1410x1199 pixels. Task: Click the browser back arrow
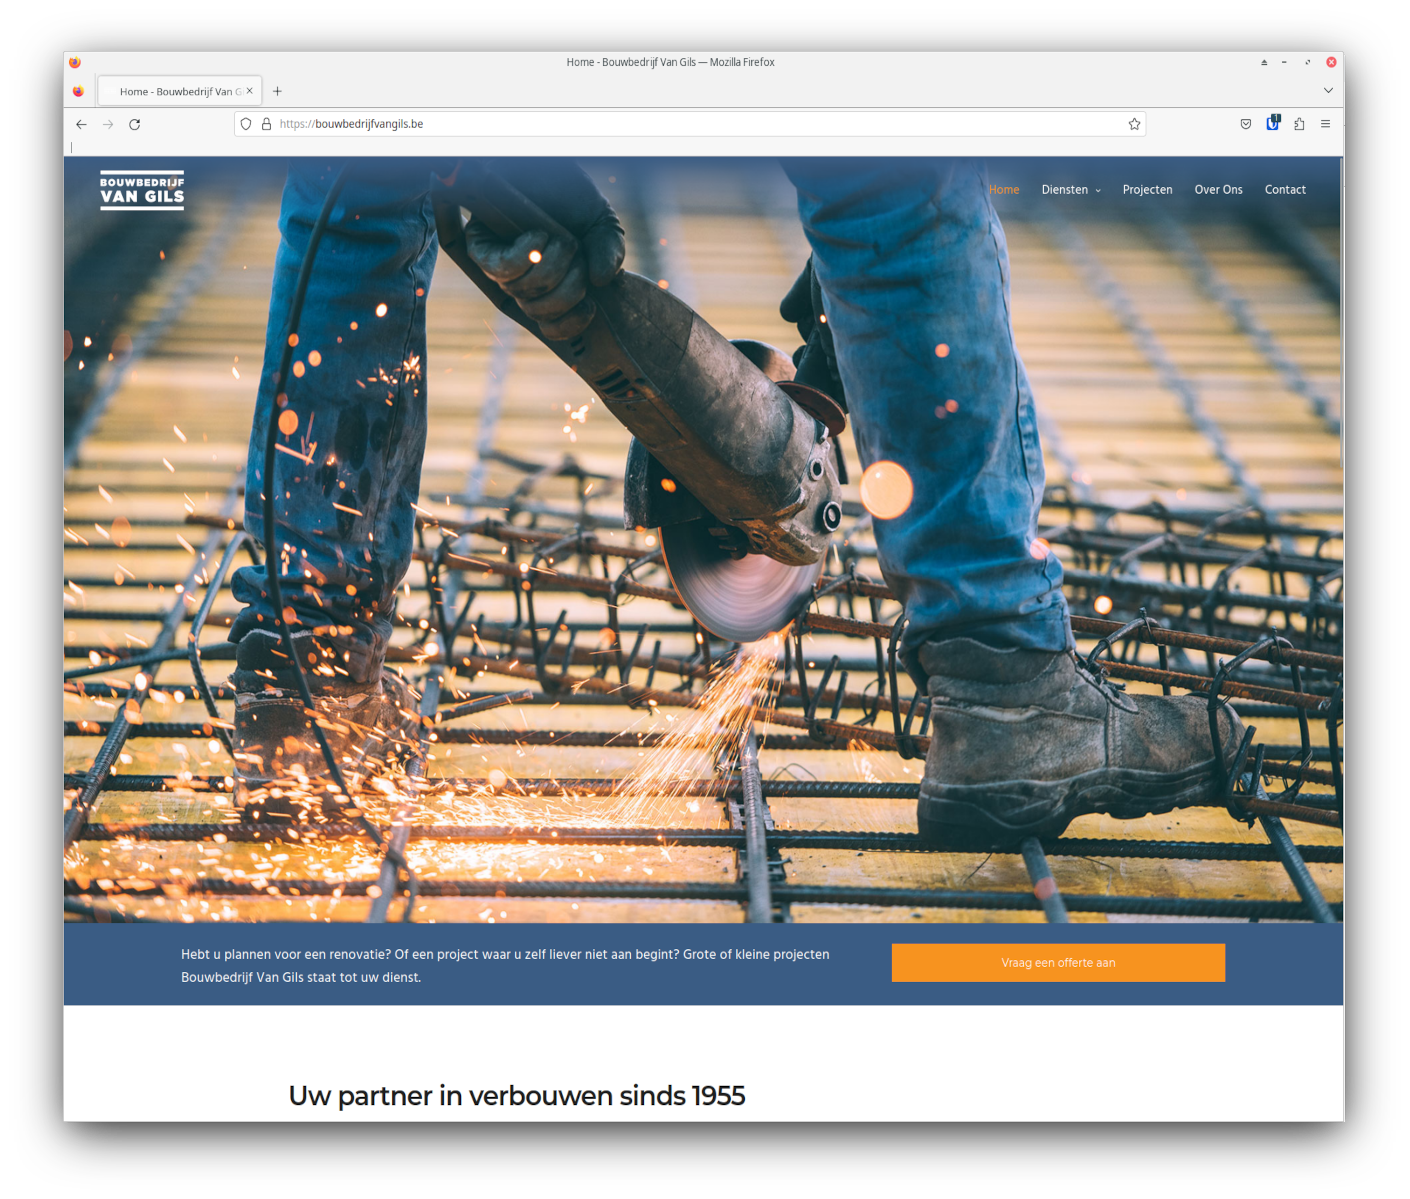point(81,124)
